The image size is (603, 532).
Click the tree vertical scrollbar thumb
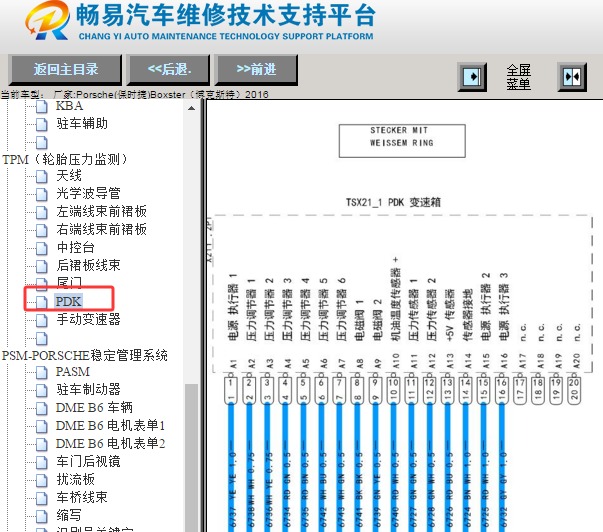[x=191, y=458]
